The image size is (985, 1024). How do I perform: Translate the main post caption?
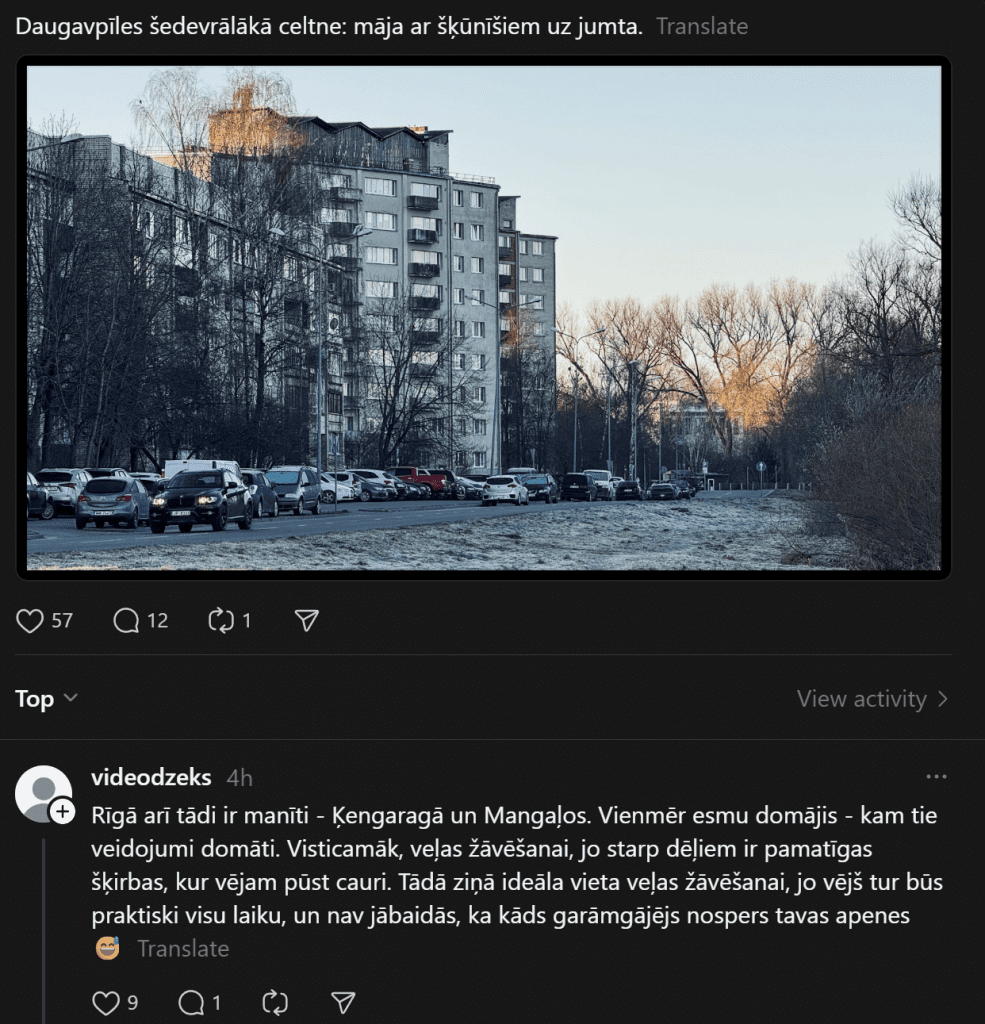click(702, 26)
